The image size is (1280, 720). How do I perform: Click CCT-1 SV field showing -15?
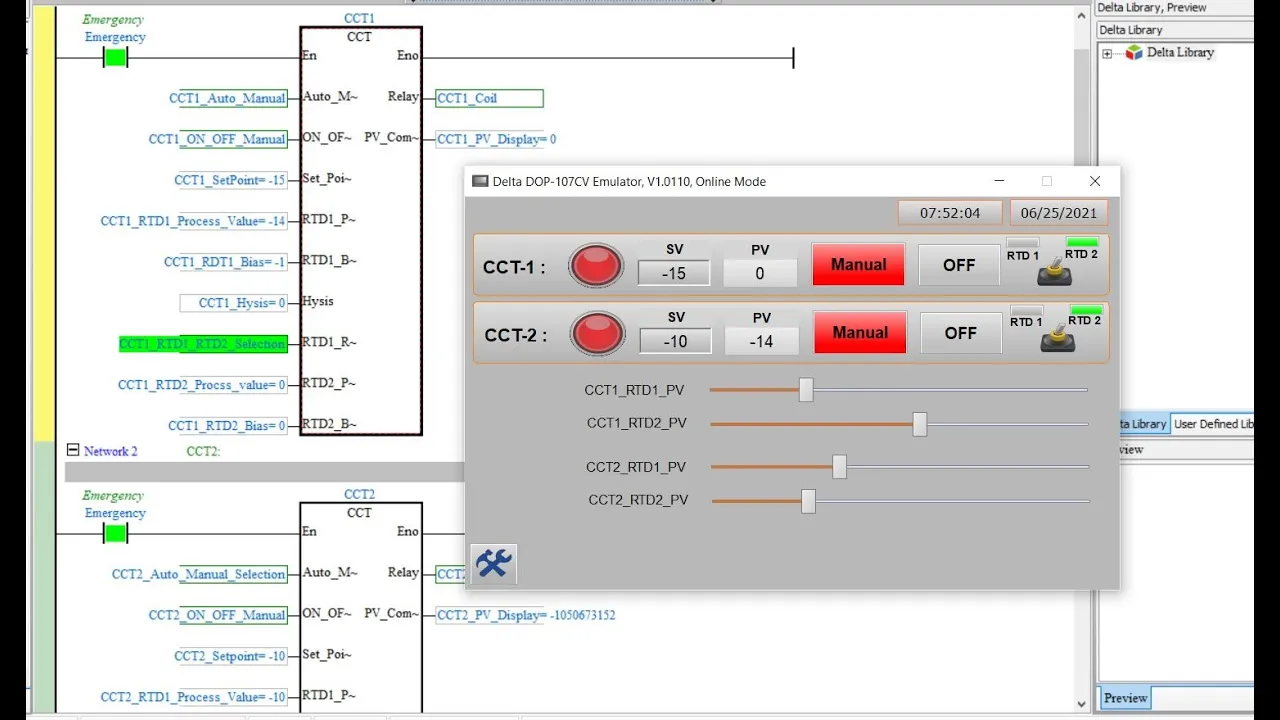(x=674, y=273)
